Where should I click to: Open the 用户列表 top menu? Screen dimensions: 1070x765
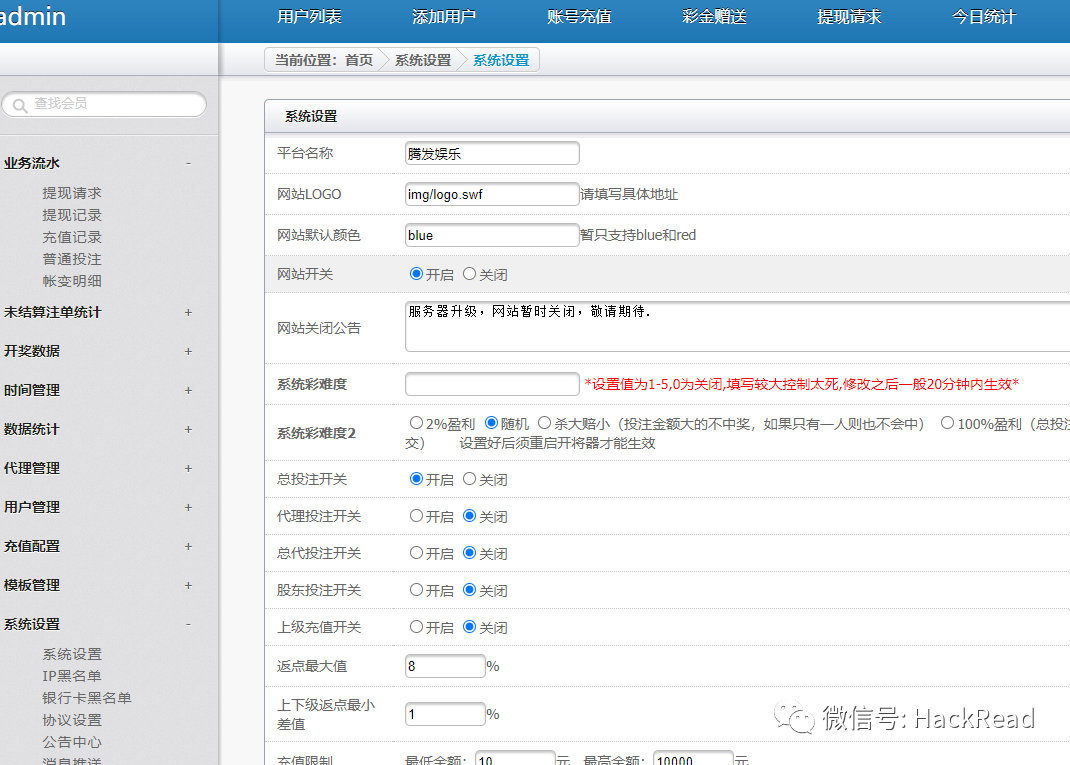pyautogui.click(x=309, y=16)
